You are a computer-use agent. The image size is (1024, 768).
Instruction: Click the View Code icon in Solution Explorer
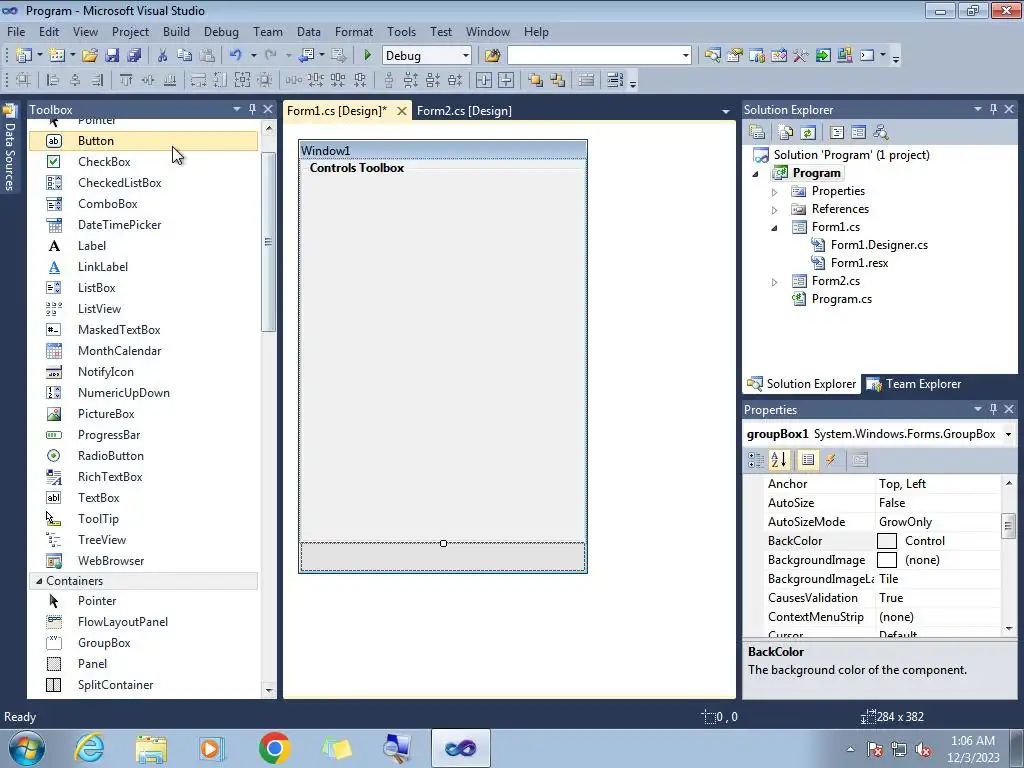click(x=837, y=133)
